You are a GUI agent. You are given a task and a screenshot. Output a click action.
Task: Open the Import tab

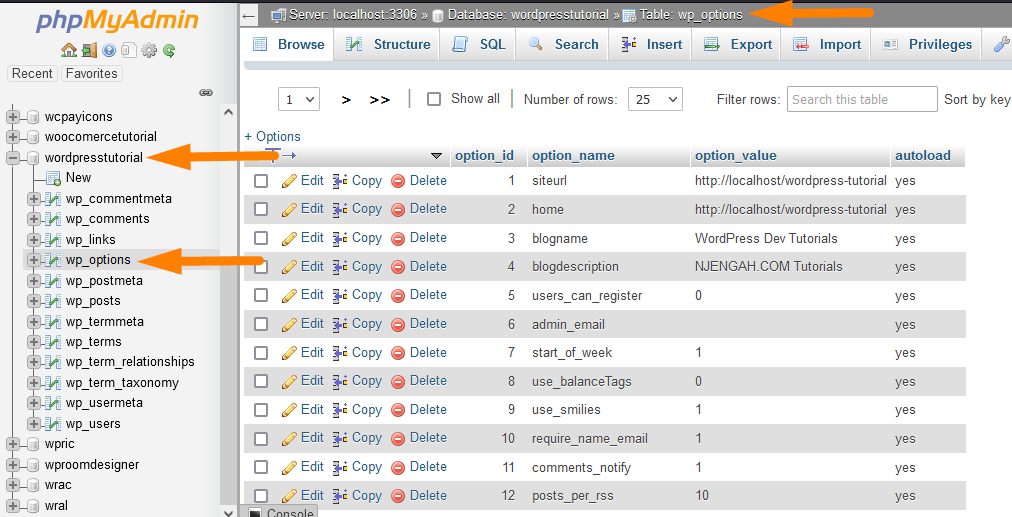[x=827, y=45]
